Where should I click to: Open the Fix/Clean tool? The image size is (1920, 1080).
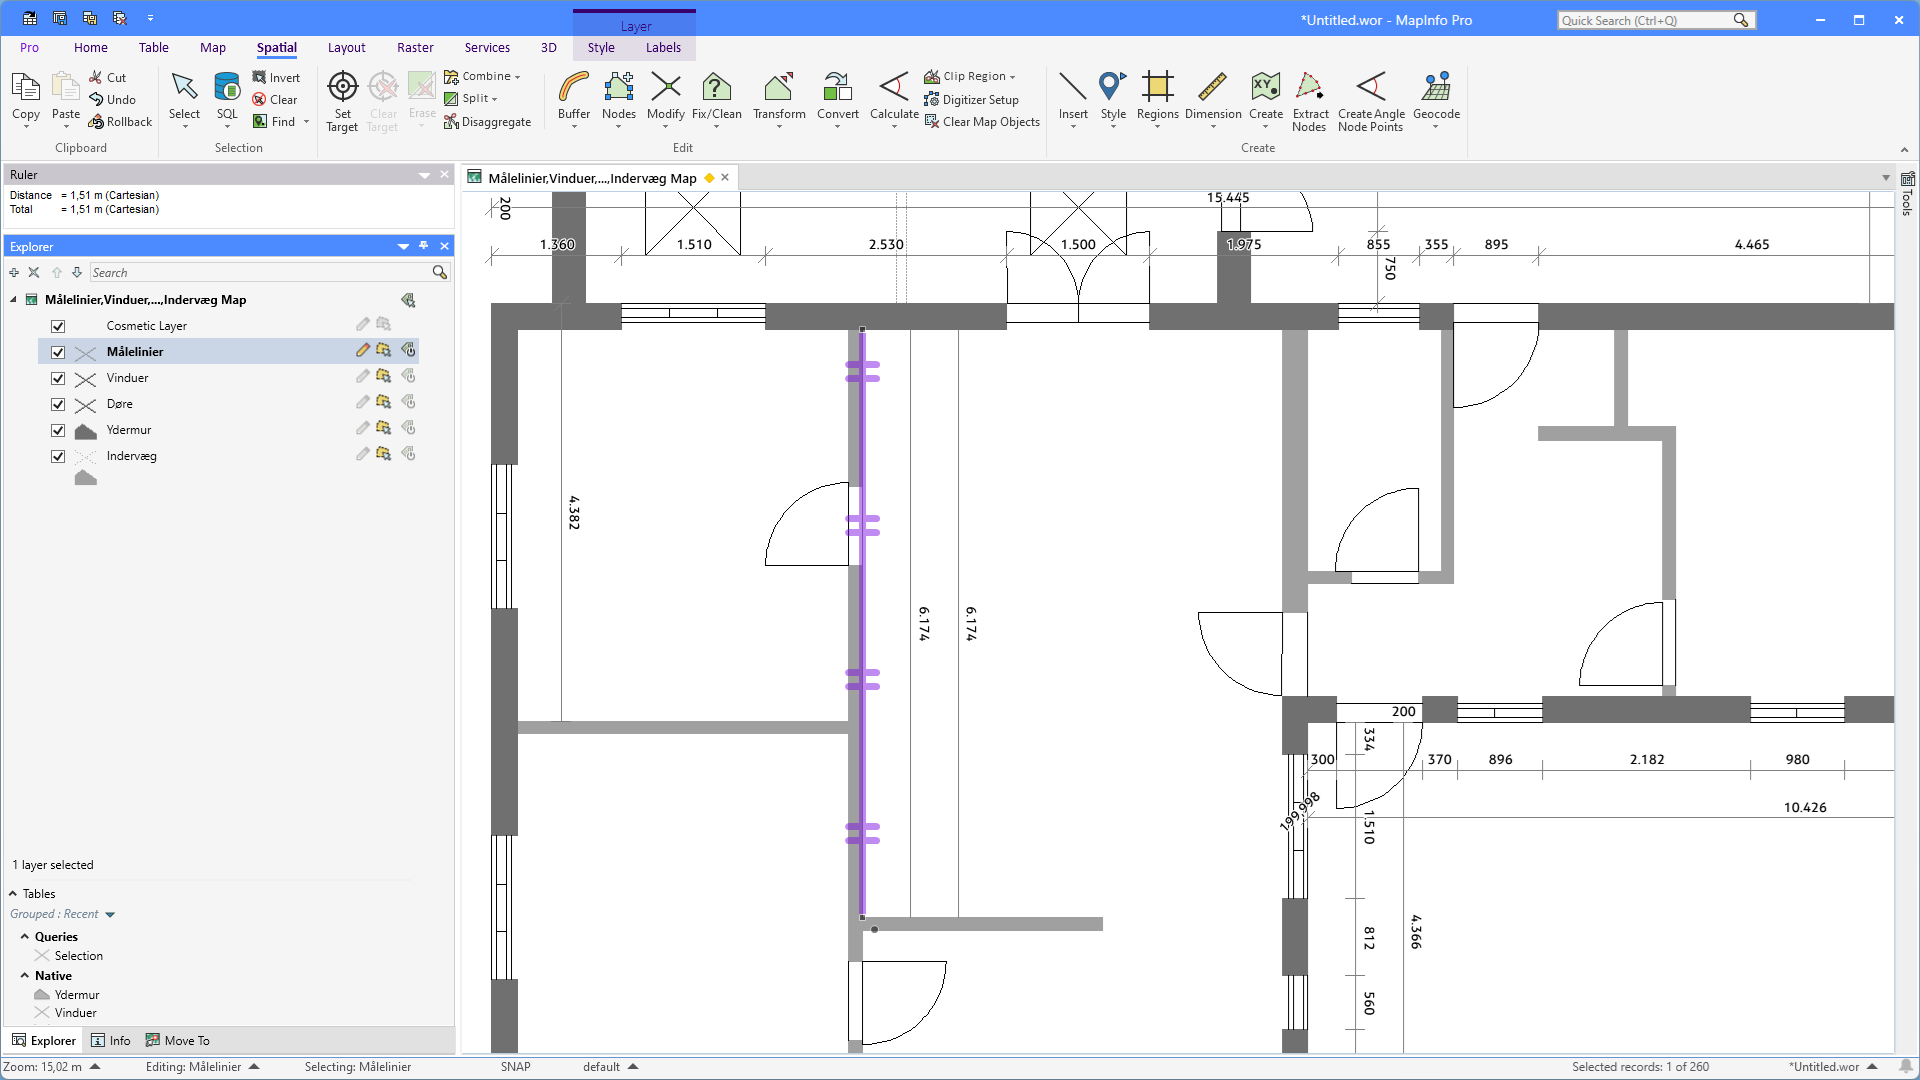(716, 88)
